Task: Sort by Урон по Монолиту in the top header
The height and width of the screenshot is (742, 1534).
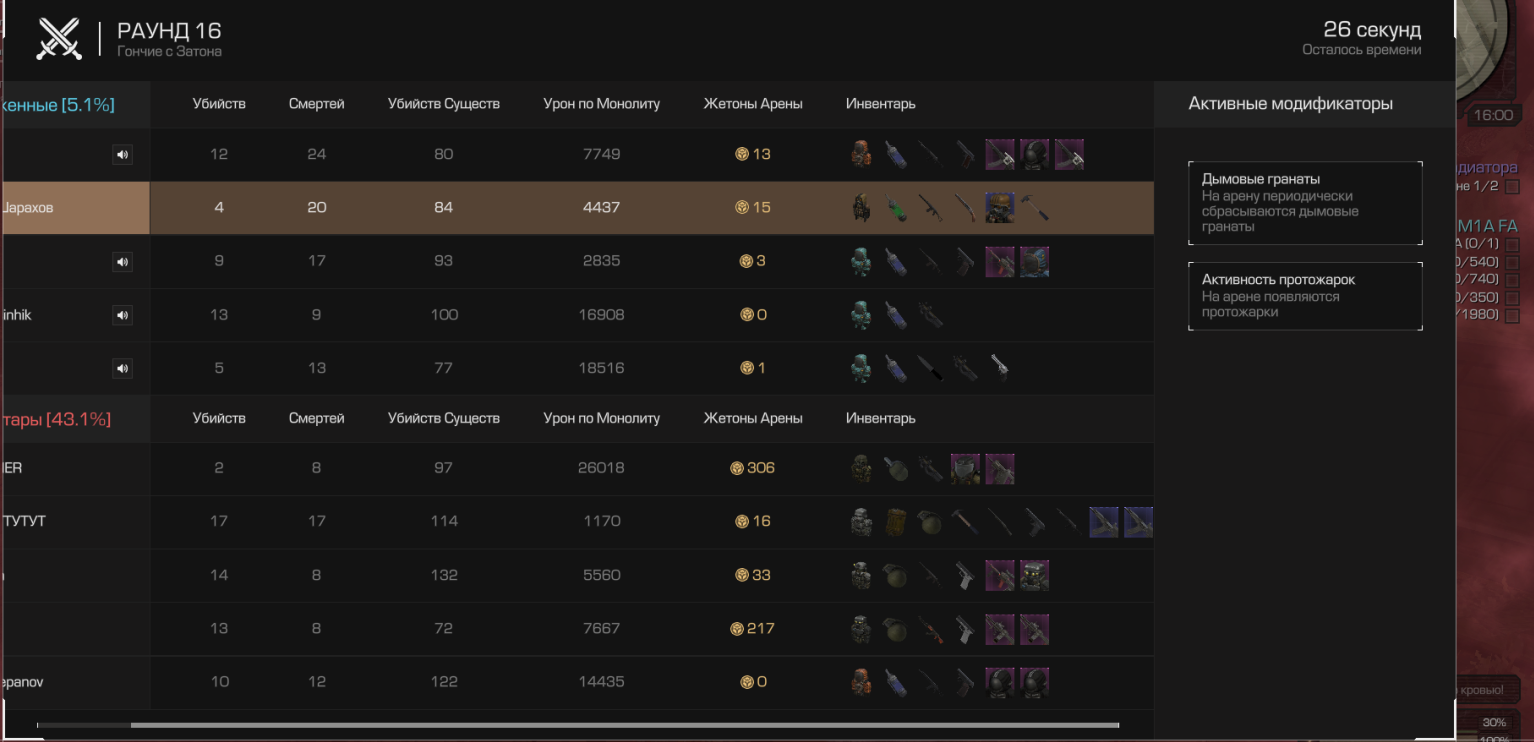Action: click(602, 104)
